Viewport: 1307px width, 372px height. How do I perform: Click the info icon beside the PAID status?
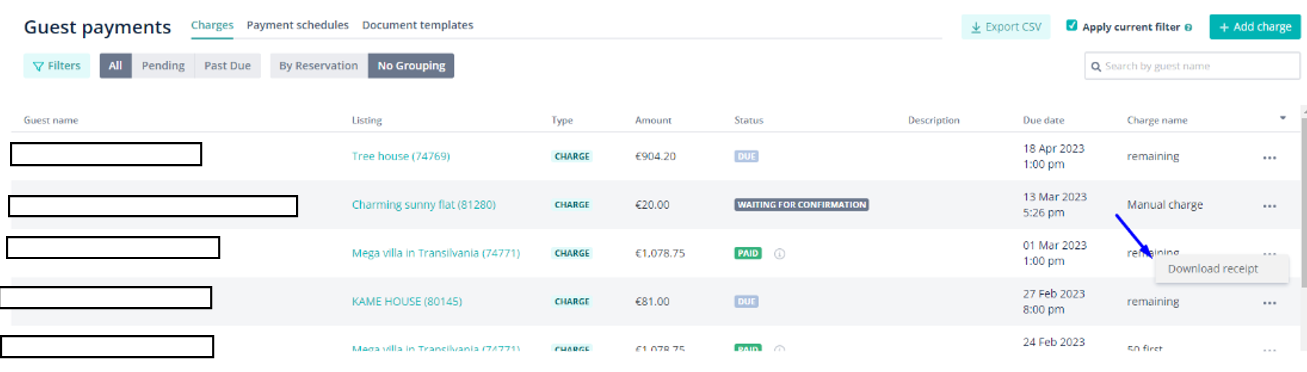coord(779,254)
